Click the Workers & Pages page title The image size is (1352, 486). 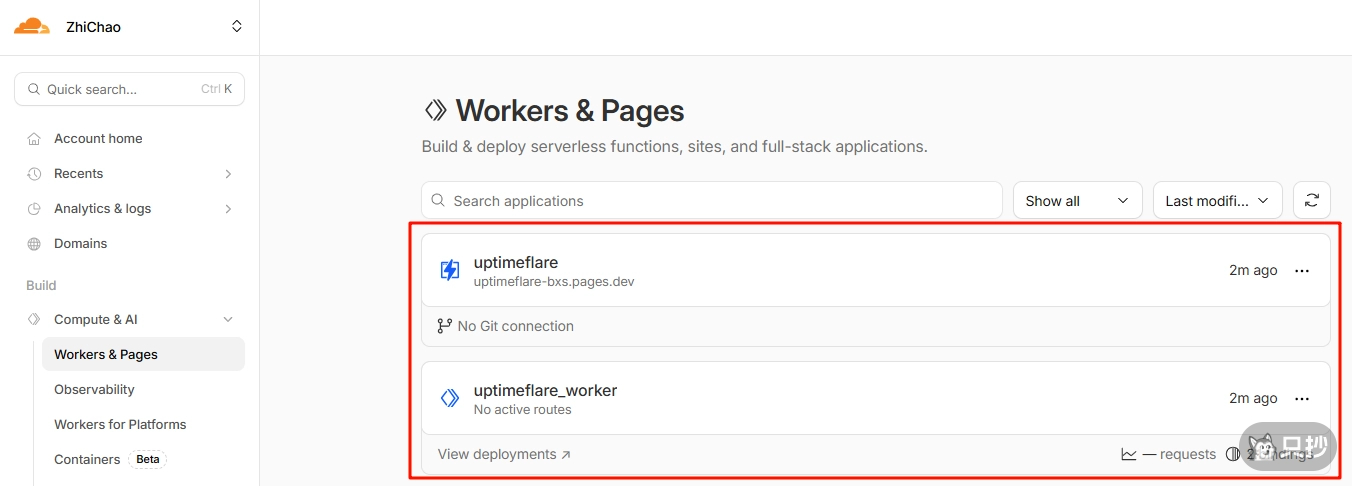point(570,110)
